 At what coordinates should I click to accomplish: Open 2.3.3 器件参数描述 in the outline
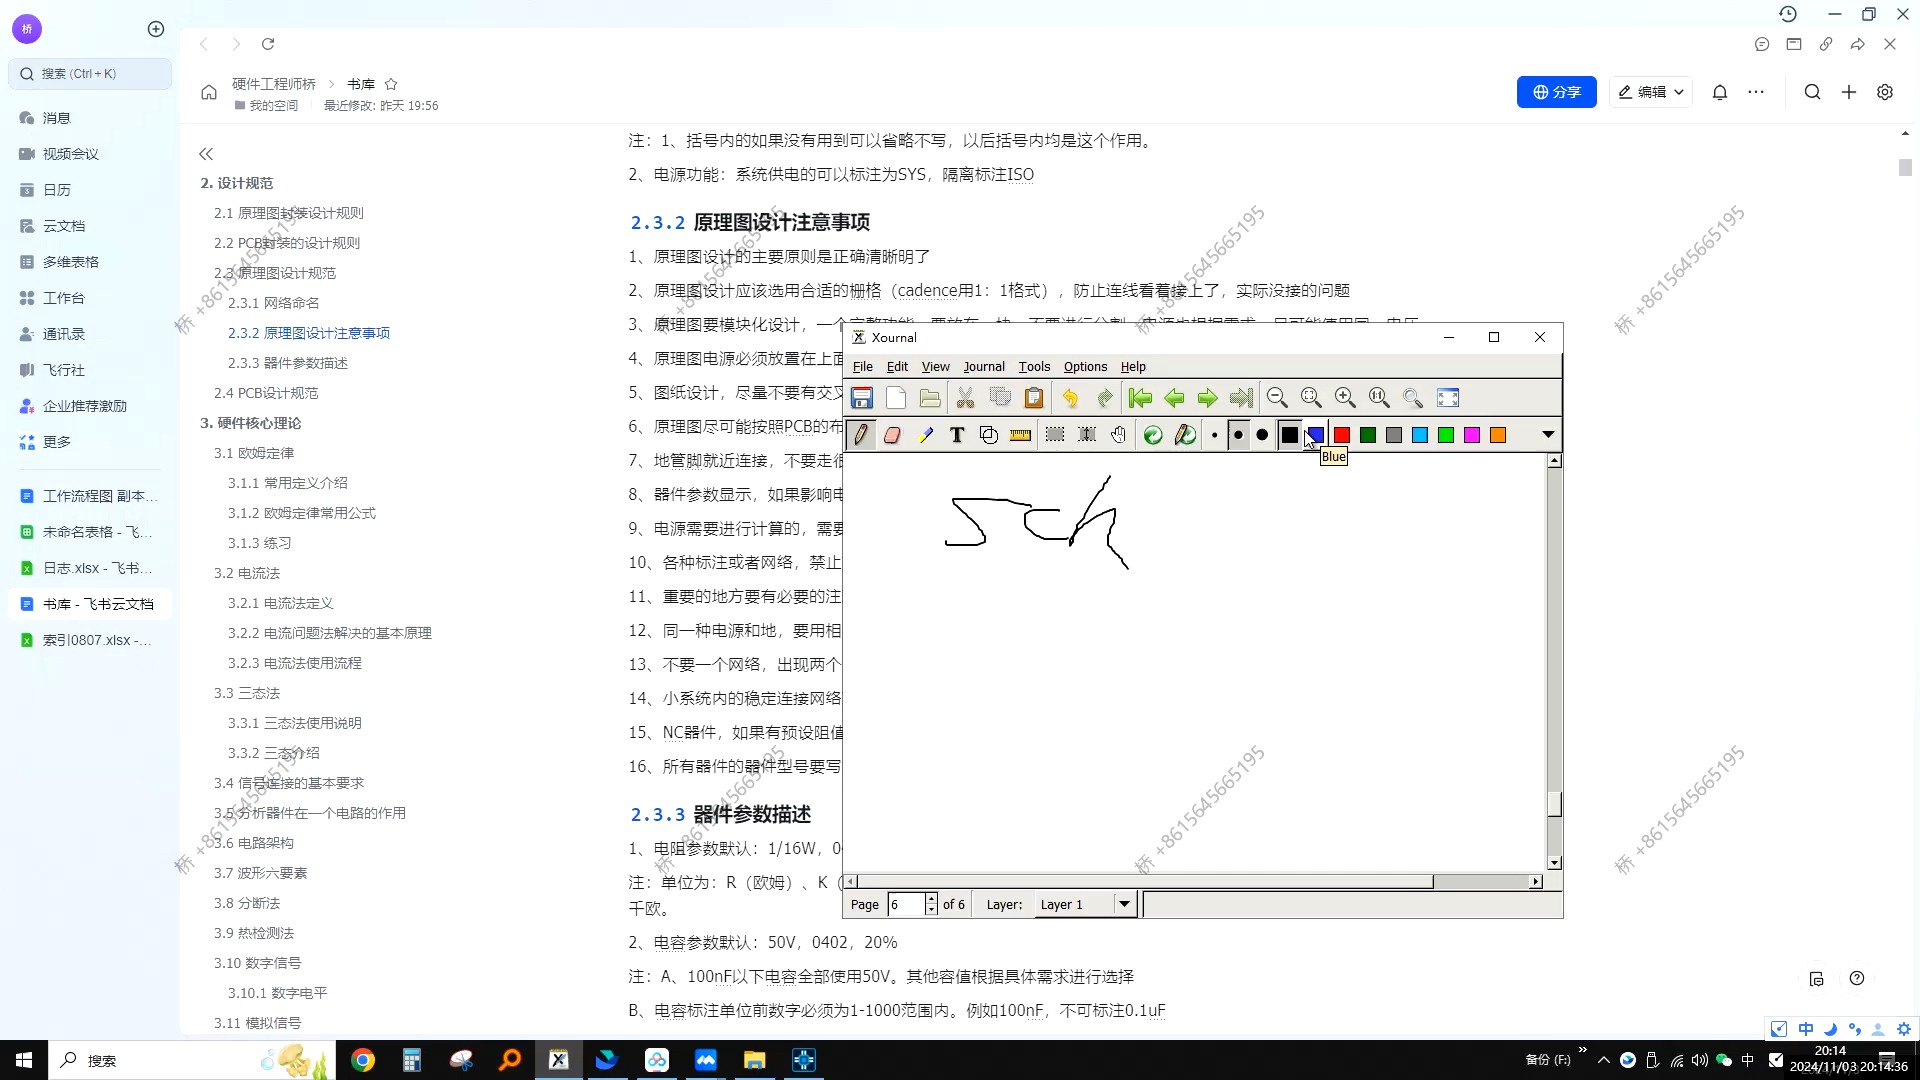point(289,363)
